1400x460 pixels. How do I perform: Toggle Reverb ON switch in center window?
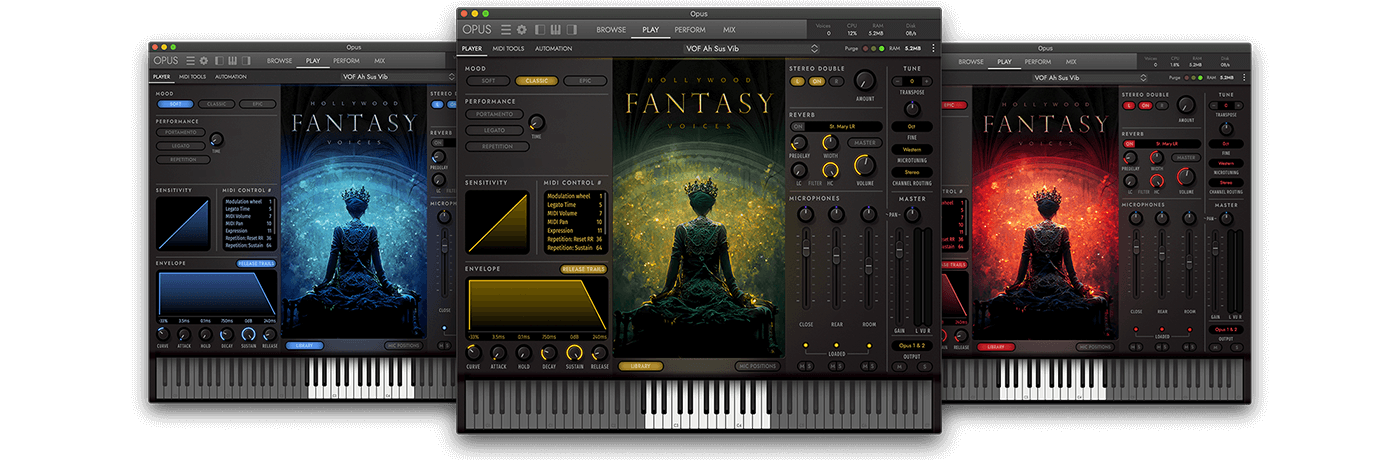point(798,127)
